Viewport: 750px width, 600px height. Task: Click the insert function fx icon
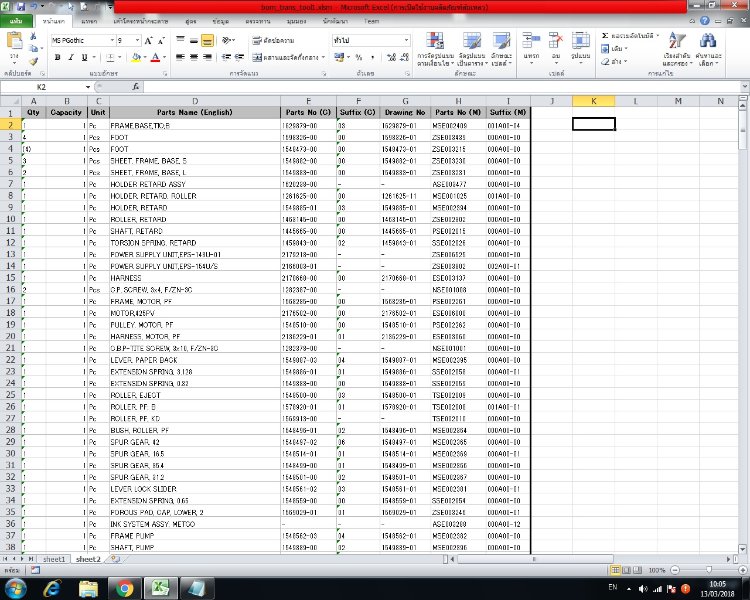point(136,87)
